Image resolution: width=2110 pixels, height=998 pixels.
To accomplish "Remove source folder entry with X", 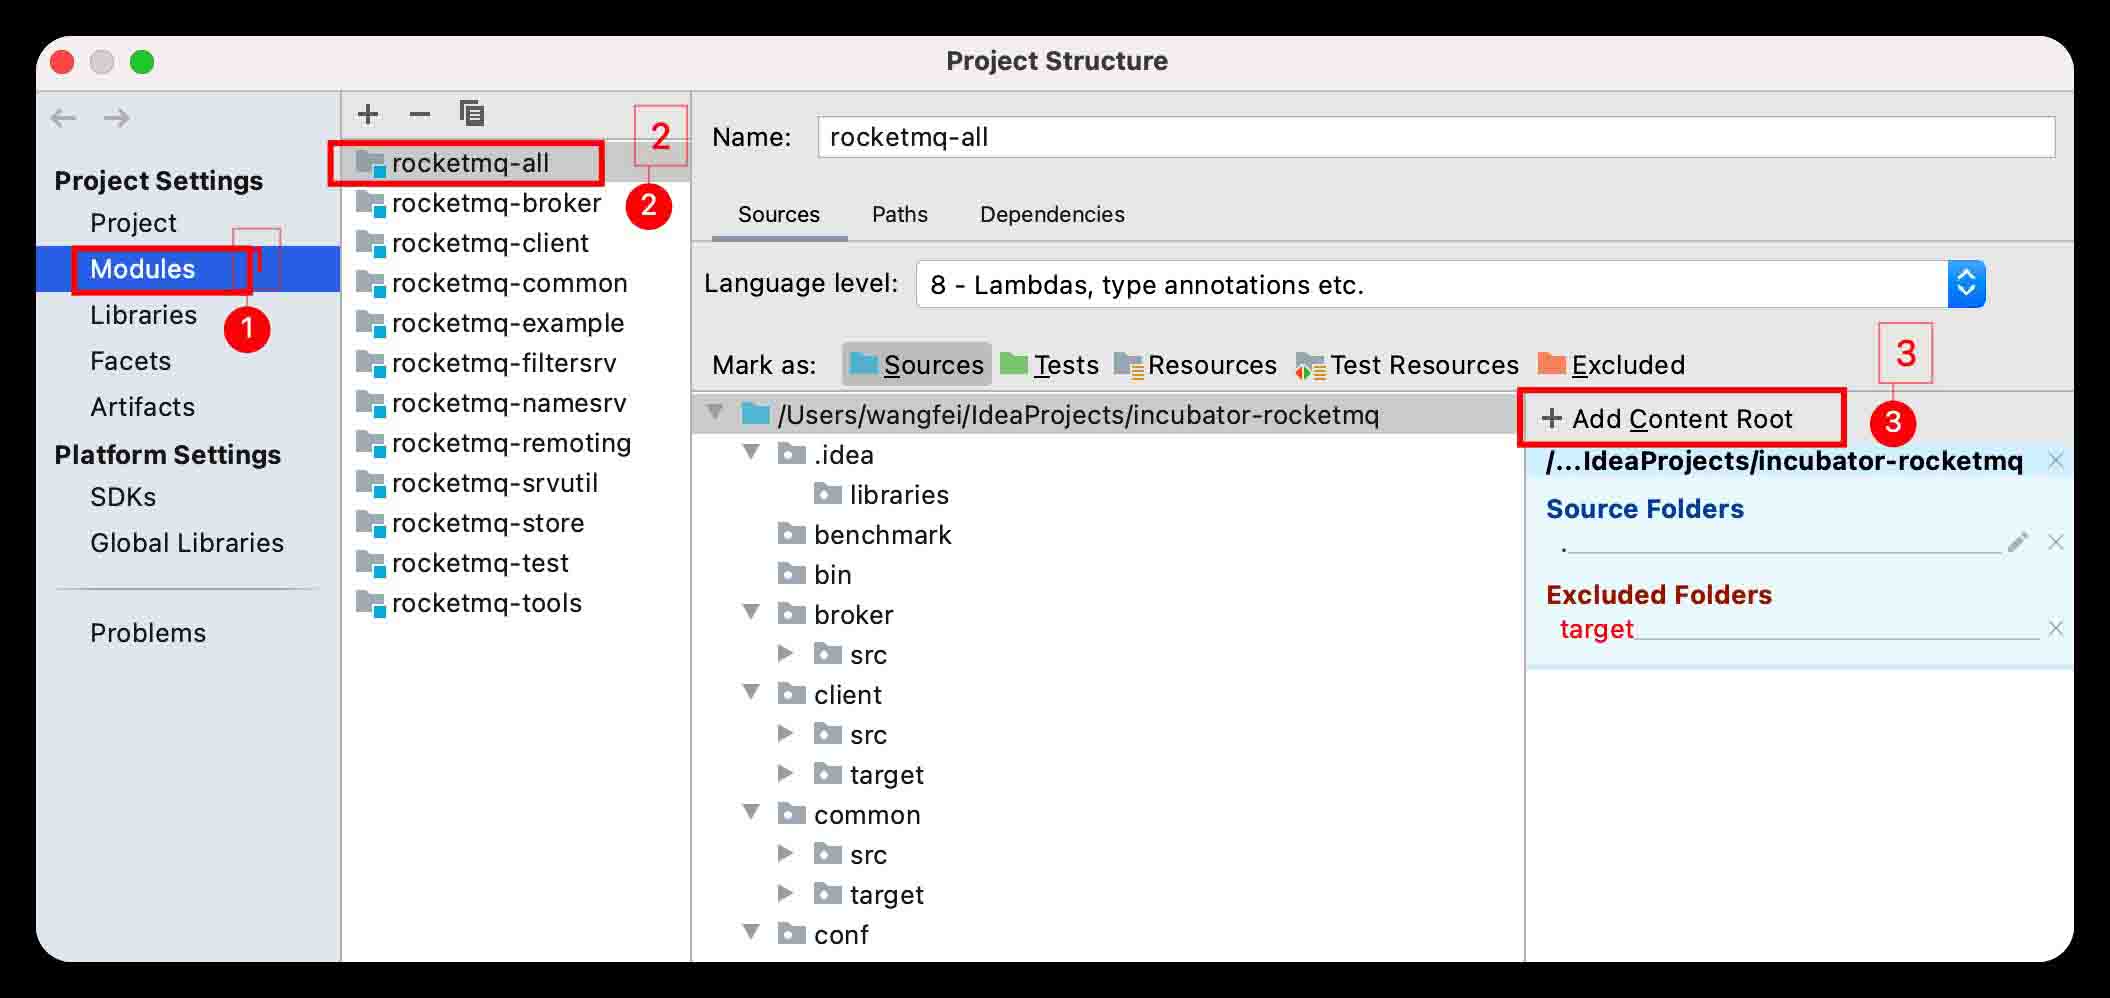I will (x=2056, y=542).
